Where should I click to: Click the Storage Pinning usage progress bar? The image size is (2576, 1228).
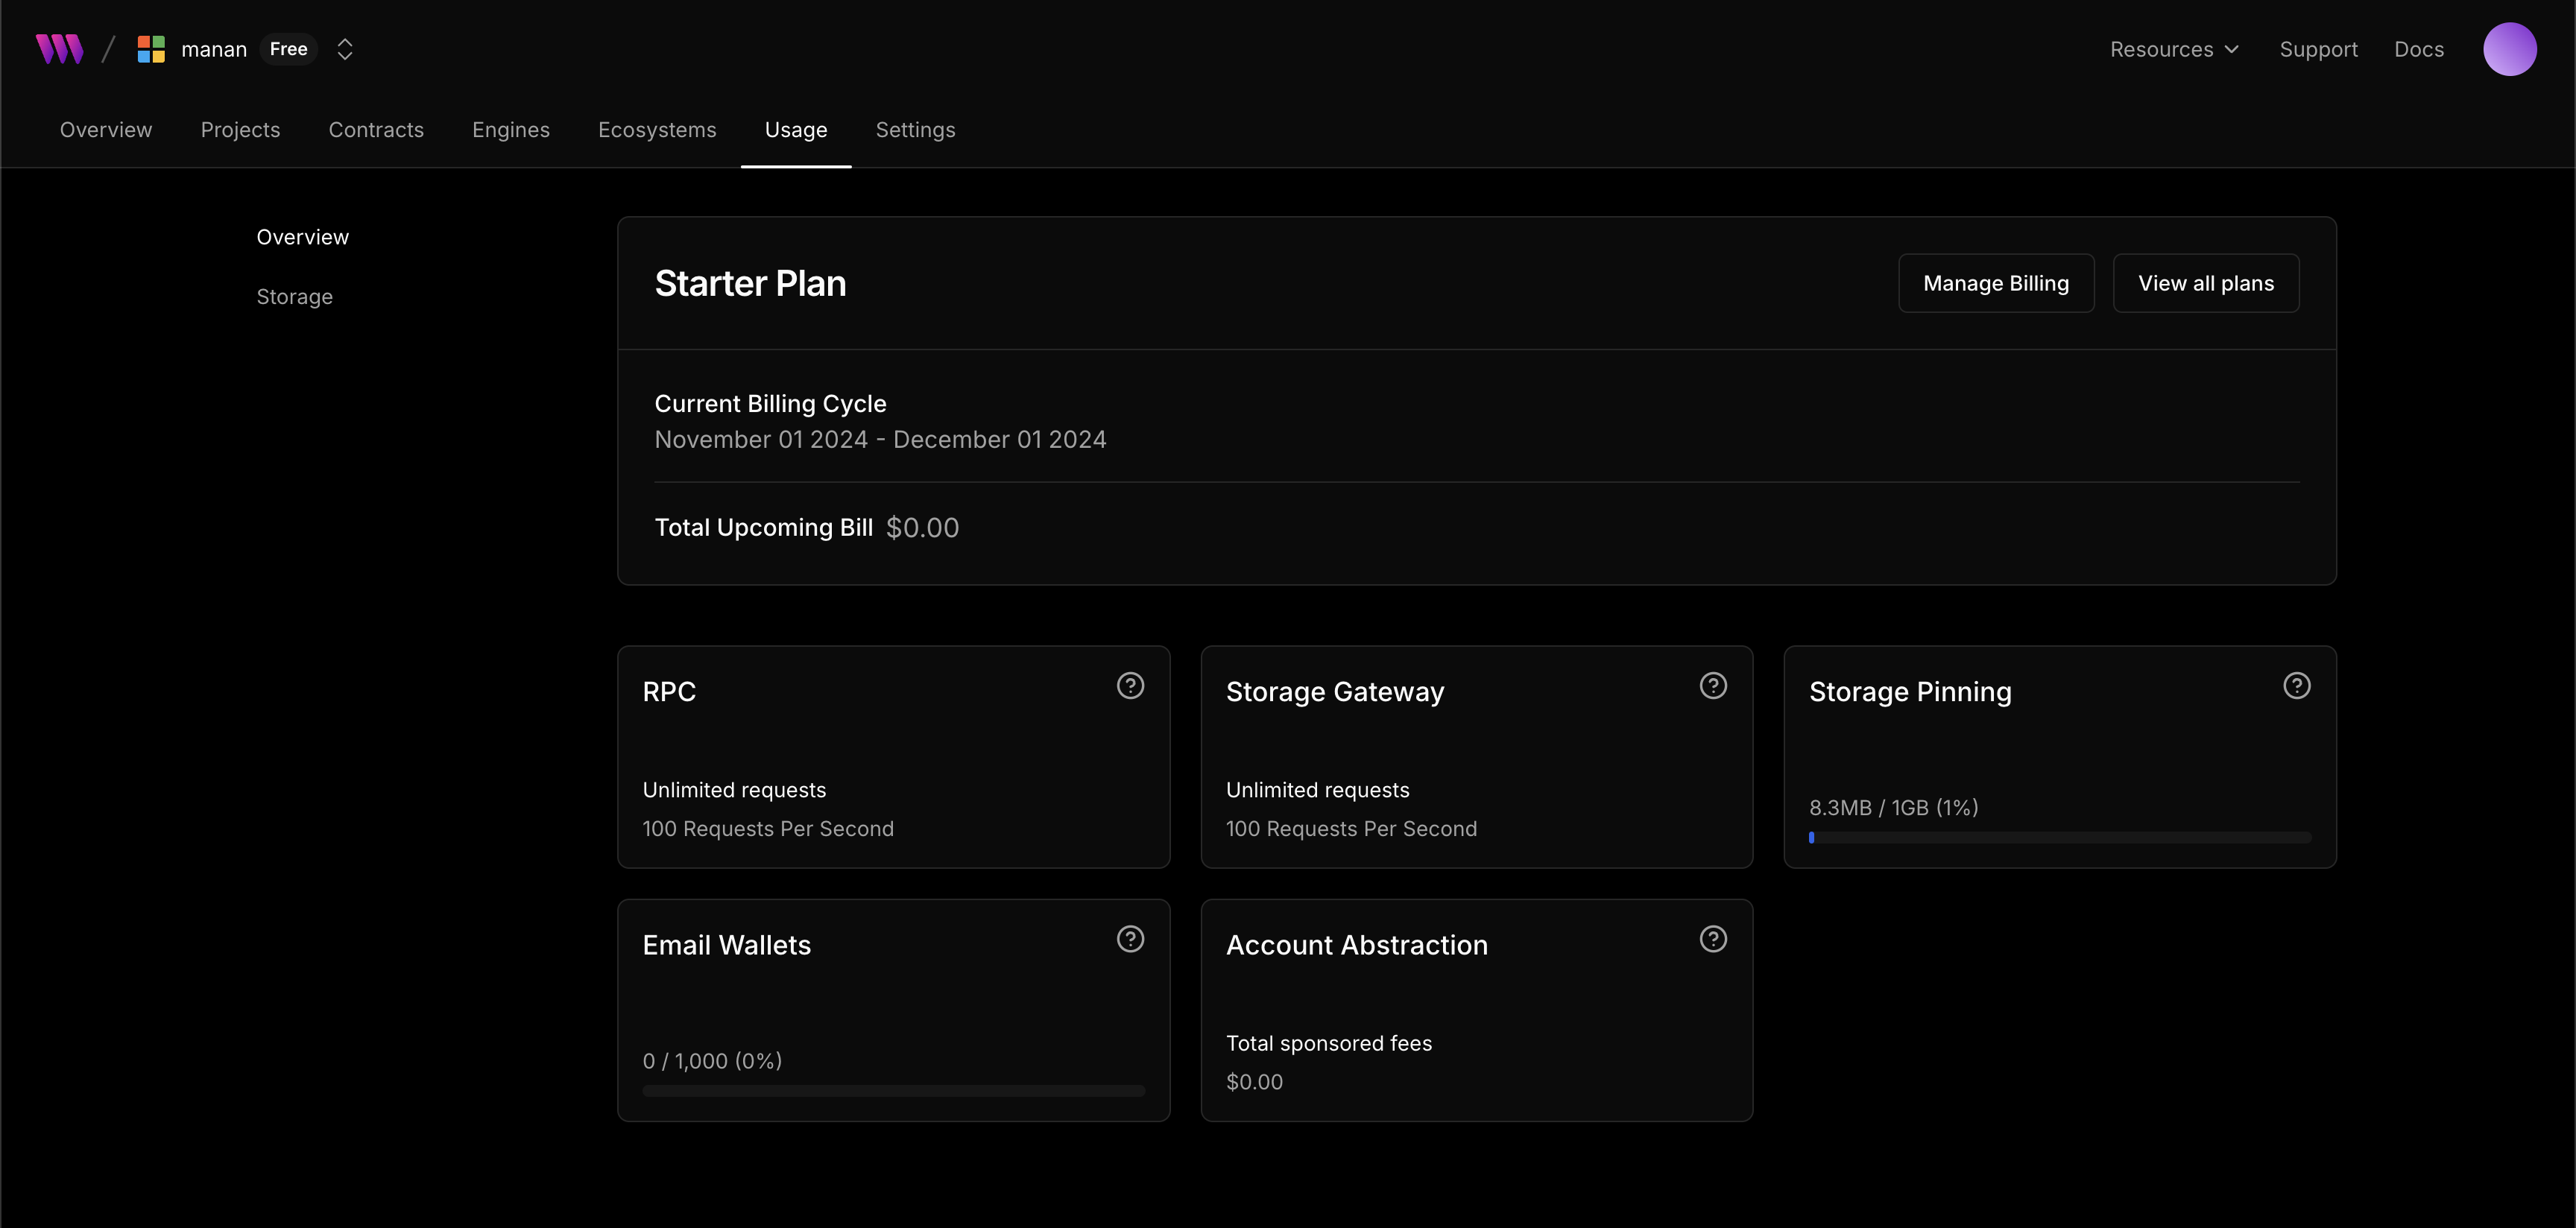2059,838
